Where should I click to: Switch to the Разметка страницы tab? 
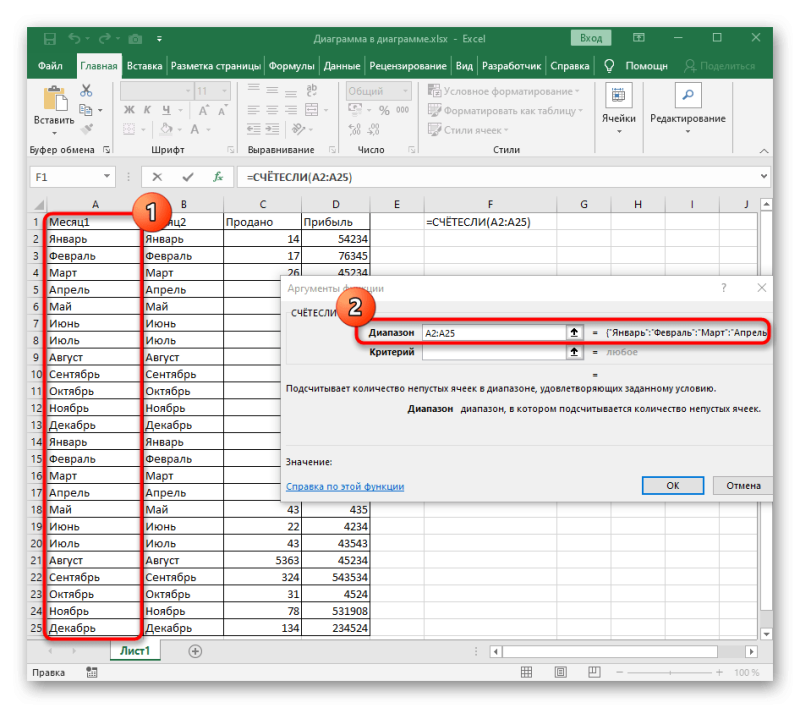216,66
